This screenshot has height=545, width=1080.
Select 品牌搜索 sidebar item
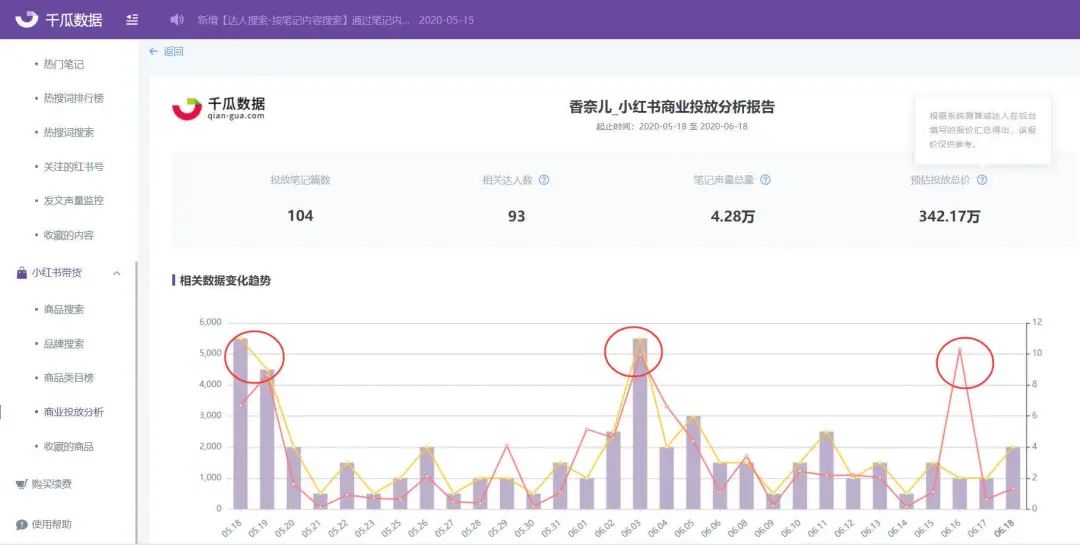(x=63, y=344)
